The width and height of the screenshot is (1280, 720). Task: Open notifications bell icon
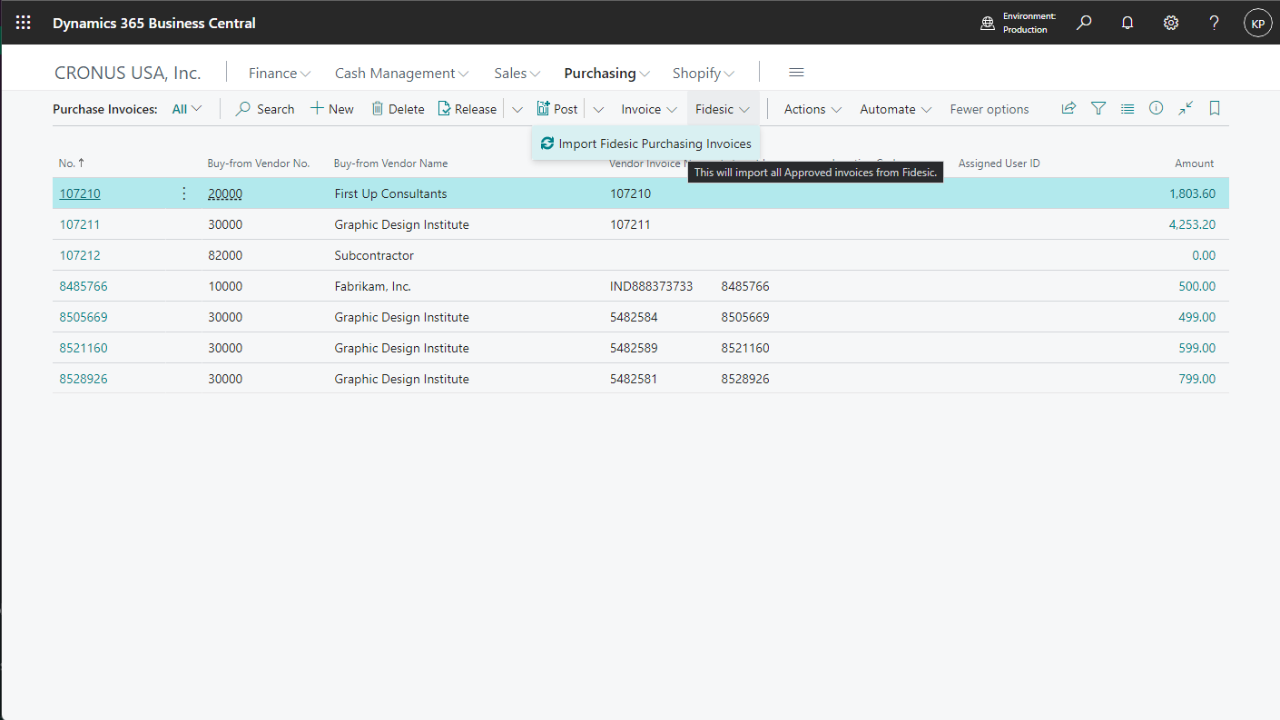tap(1128, 22)
